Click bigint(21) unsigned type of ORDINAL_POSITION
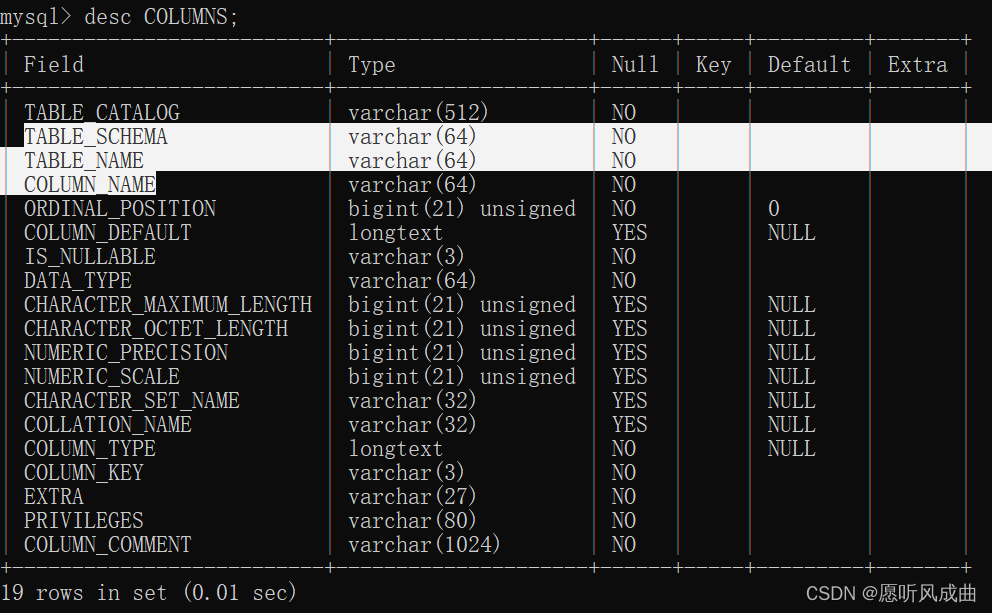 tap(462, 209)
